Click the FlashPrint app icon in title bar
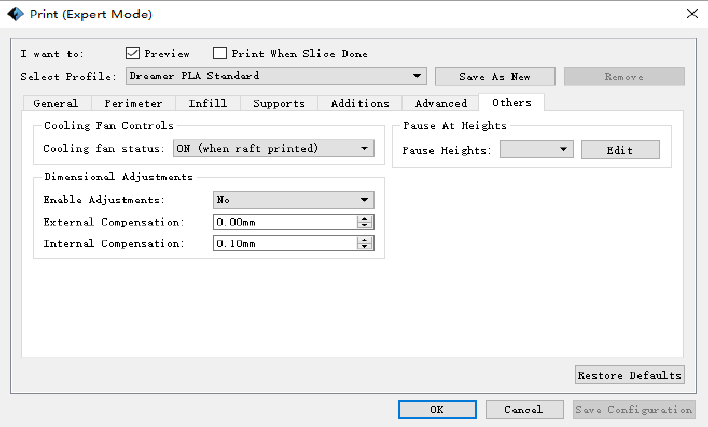708x427 pixels. point(14,13)
